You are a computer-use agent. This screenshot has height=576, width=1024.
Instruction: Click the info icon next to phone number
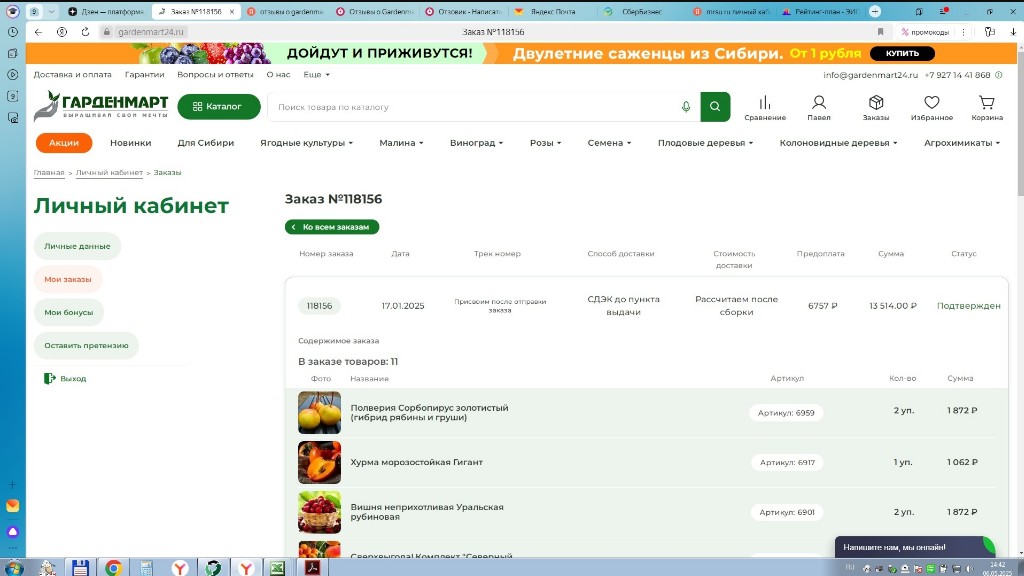tap(999, 75)
